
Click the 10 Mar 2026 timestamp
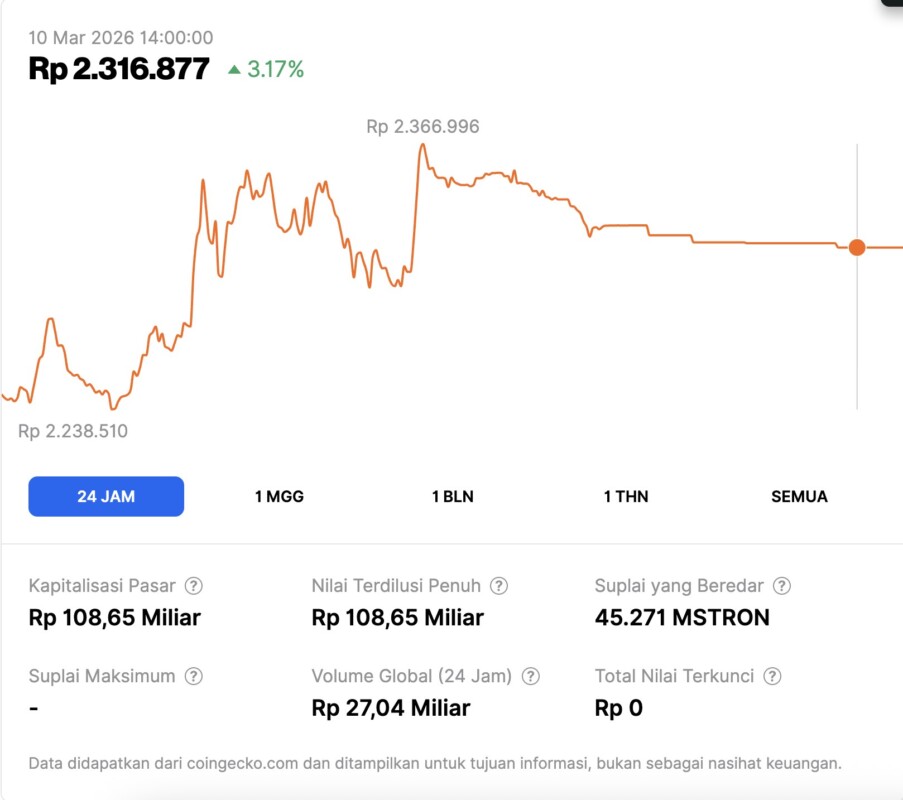tap(119, 37)
